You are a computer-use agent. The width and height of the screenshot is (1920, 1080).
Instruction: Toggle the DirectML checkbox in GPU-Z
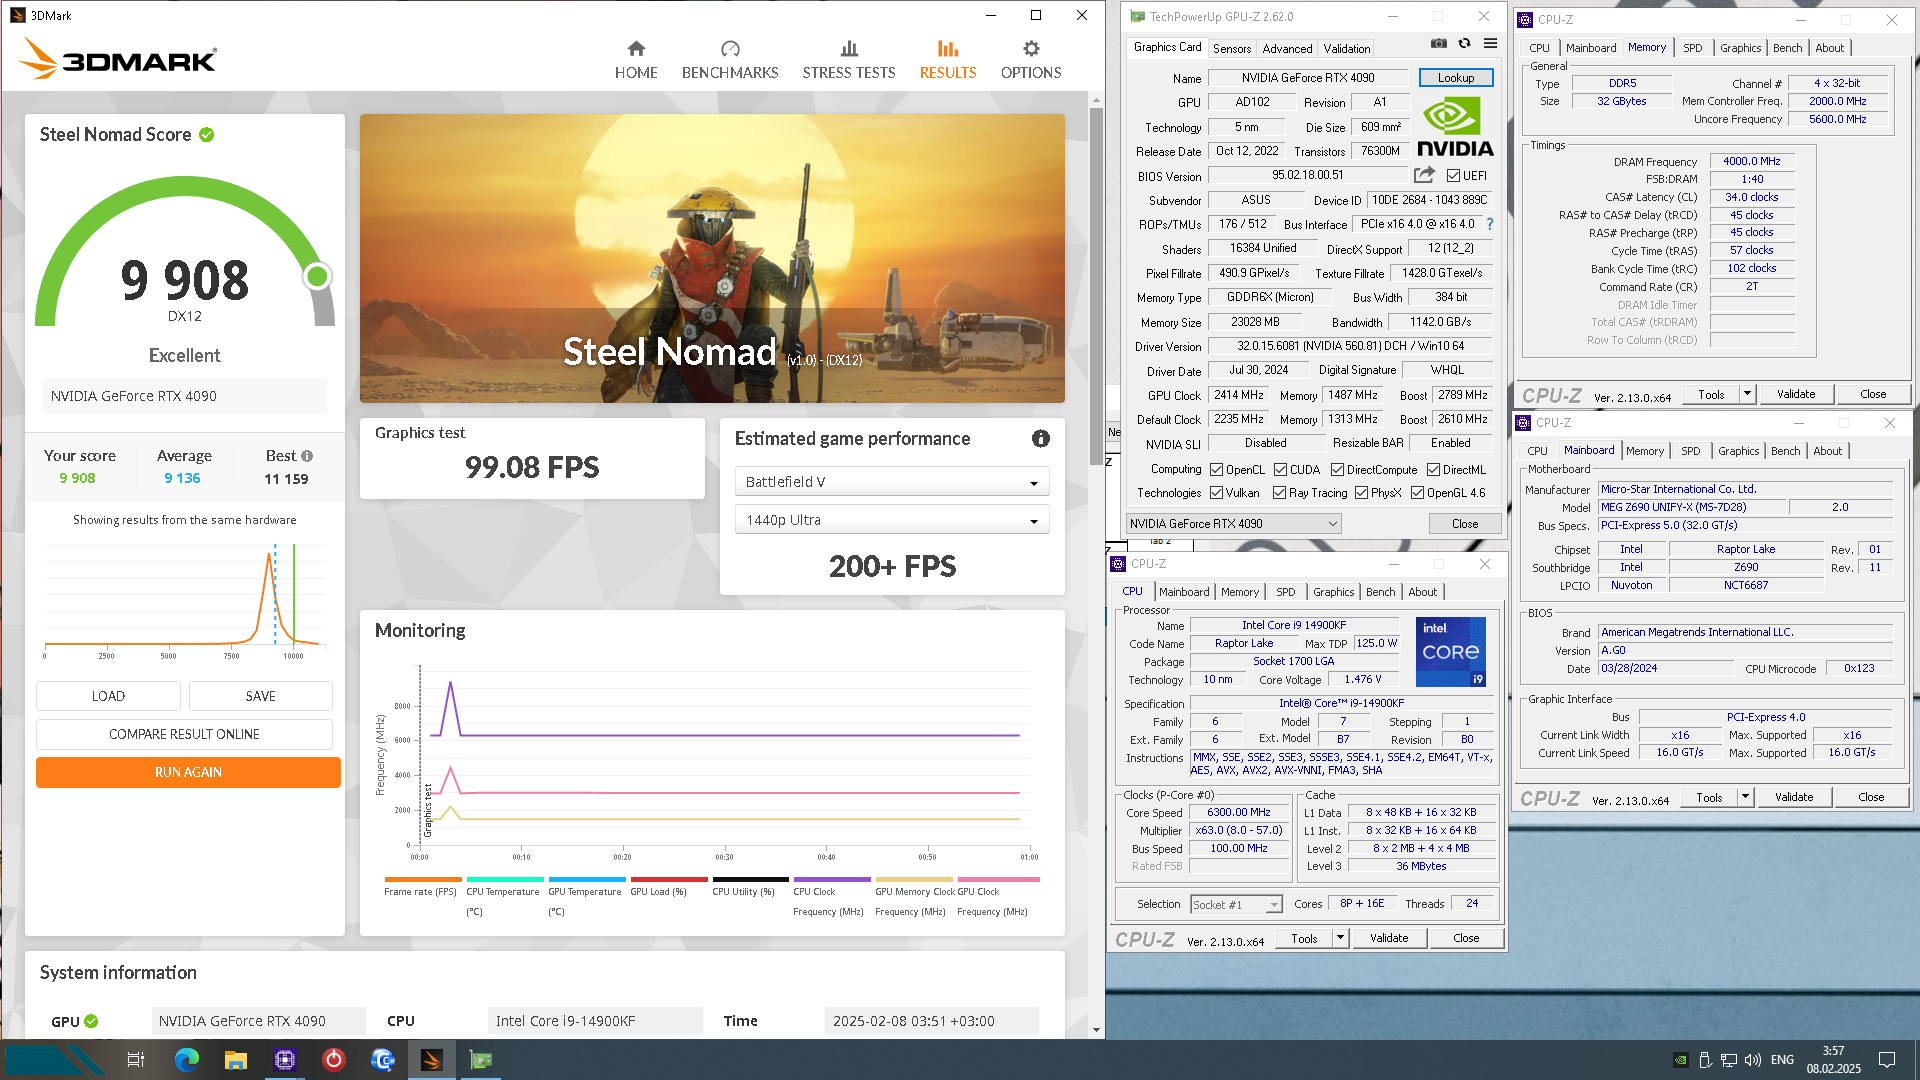pos(1433,470)
